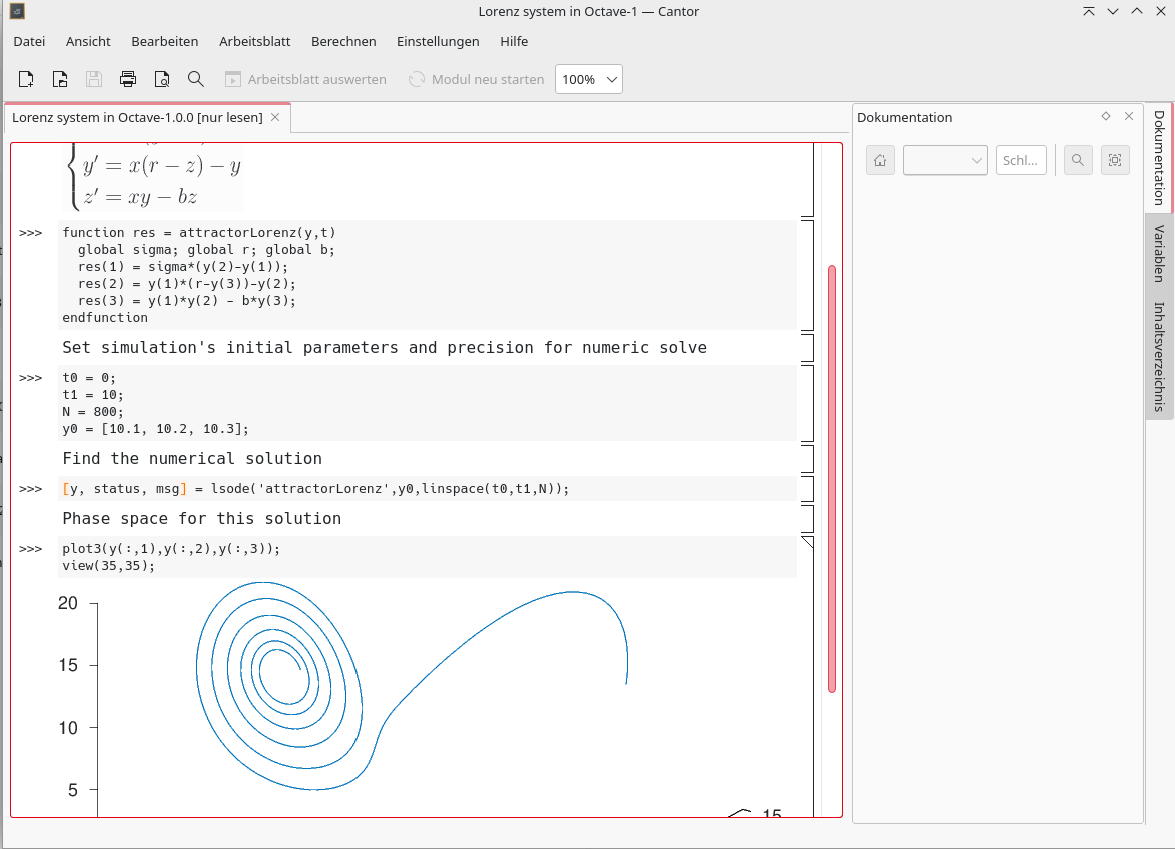1175x849 pixels.
Task: Close the Lorenz system worksheet tab
Action: click(x=275, y=117)
